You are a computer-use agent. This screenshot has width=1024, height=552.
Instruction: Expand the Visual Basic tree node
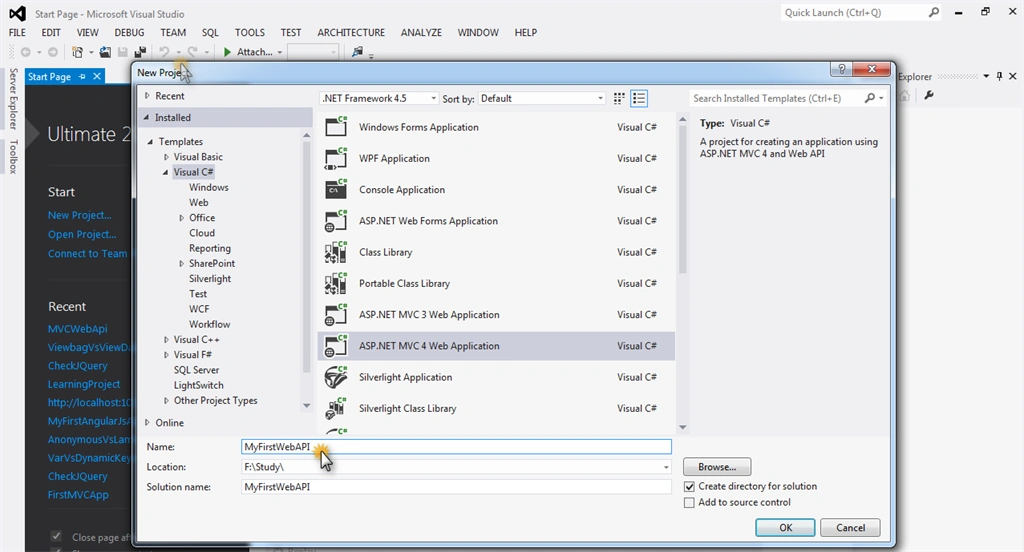(166, 157)
